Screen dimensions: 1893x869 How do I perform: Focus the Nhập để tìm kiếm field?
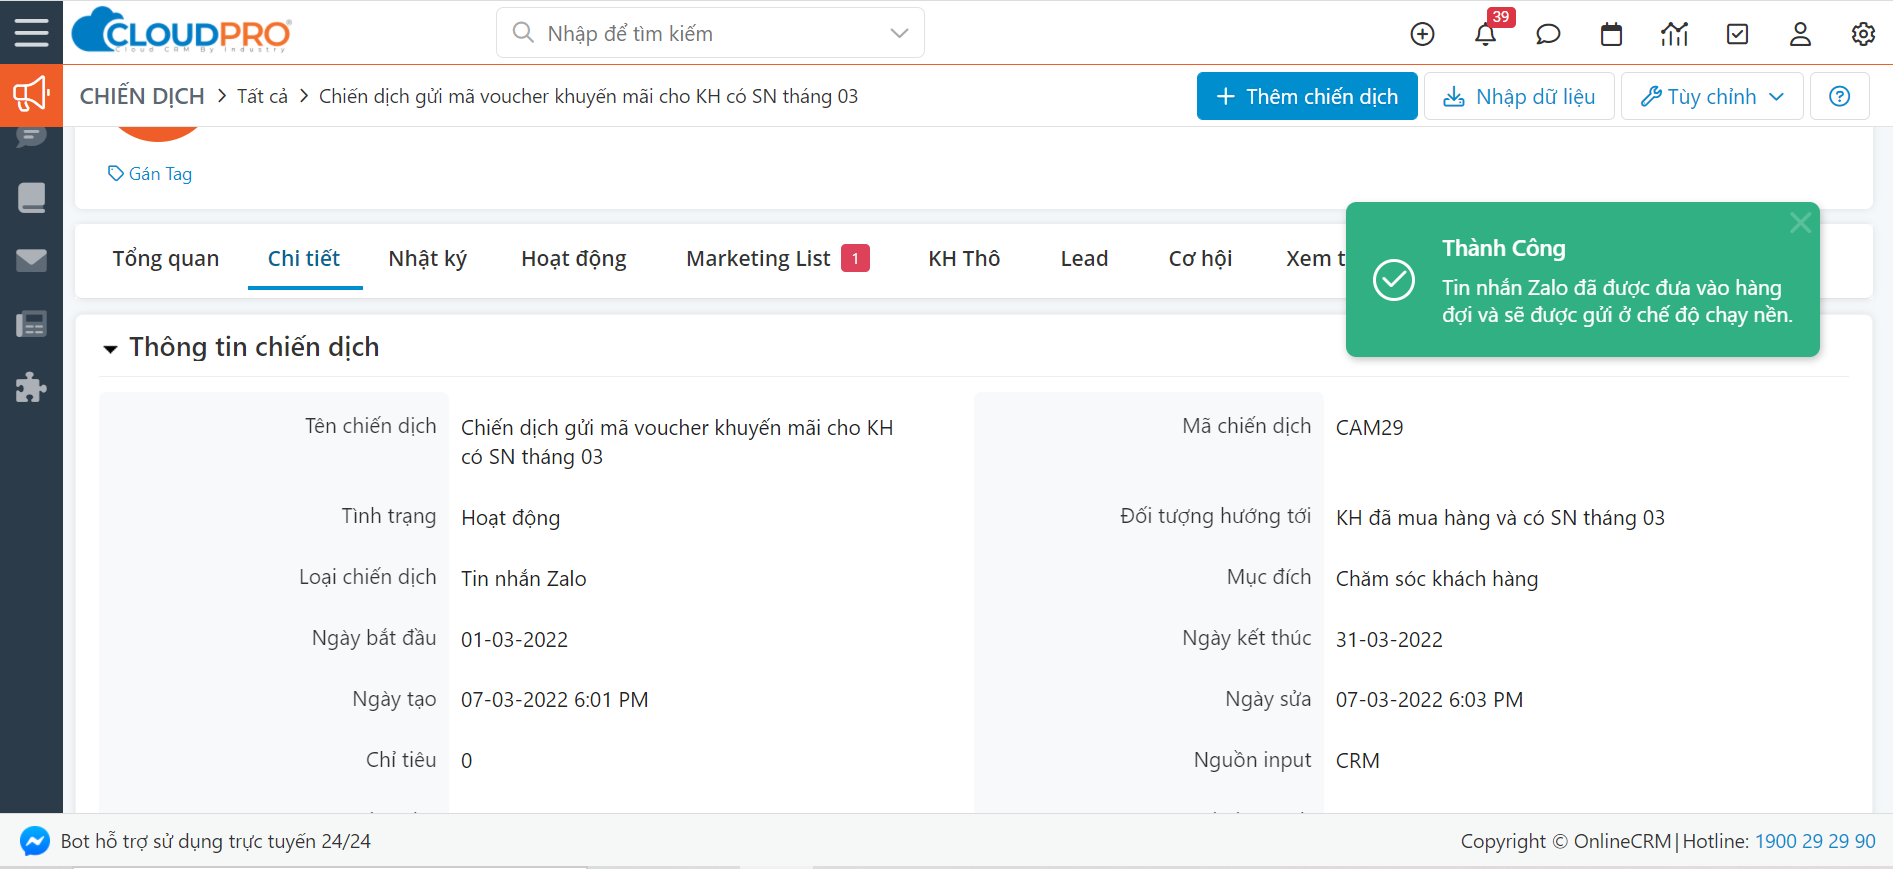coord(710,33)
